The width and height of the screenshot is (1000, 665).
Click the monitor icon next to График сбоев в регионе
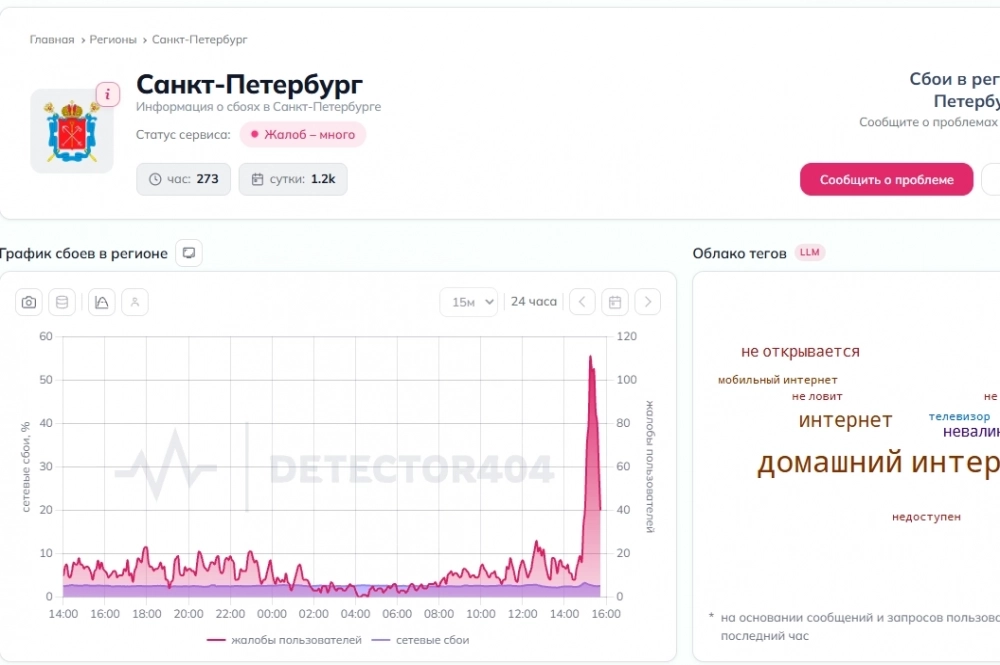pos(189,253)
